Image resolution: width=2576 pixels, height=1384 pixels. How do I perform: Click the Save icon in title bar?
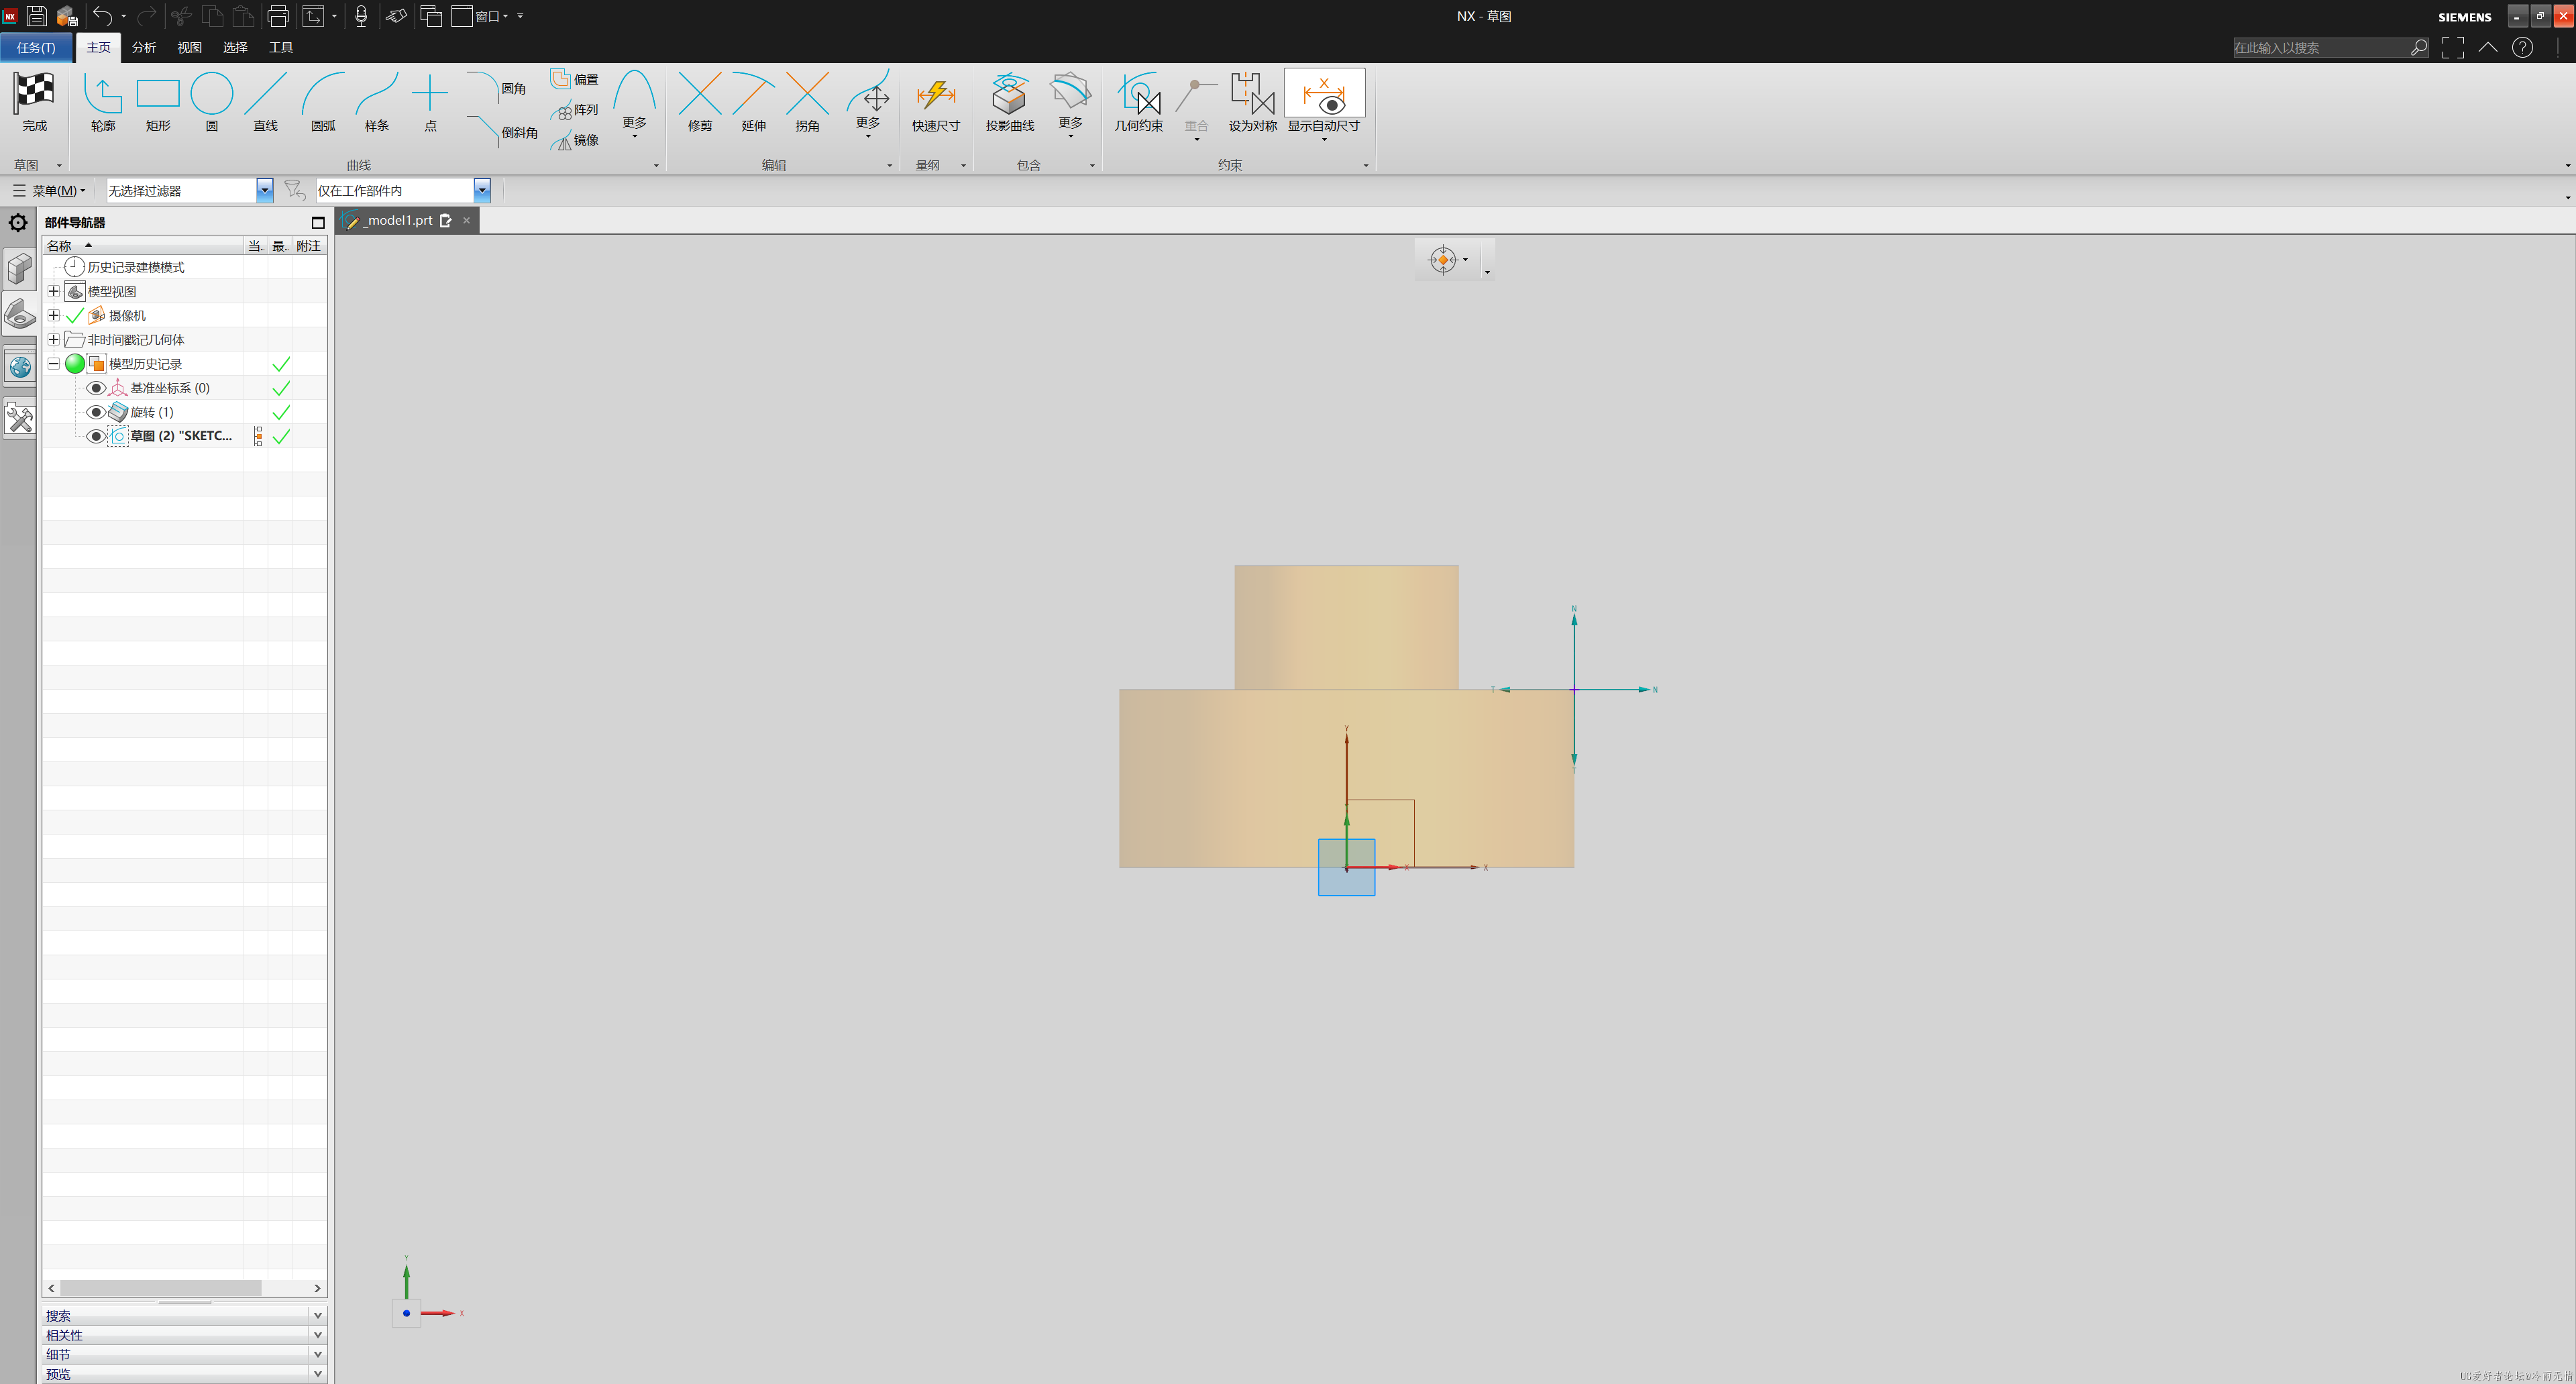tap(37, 15)
